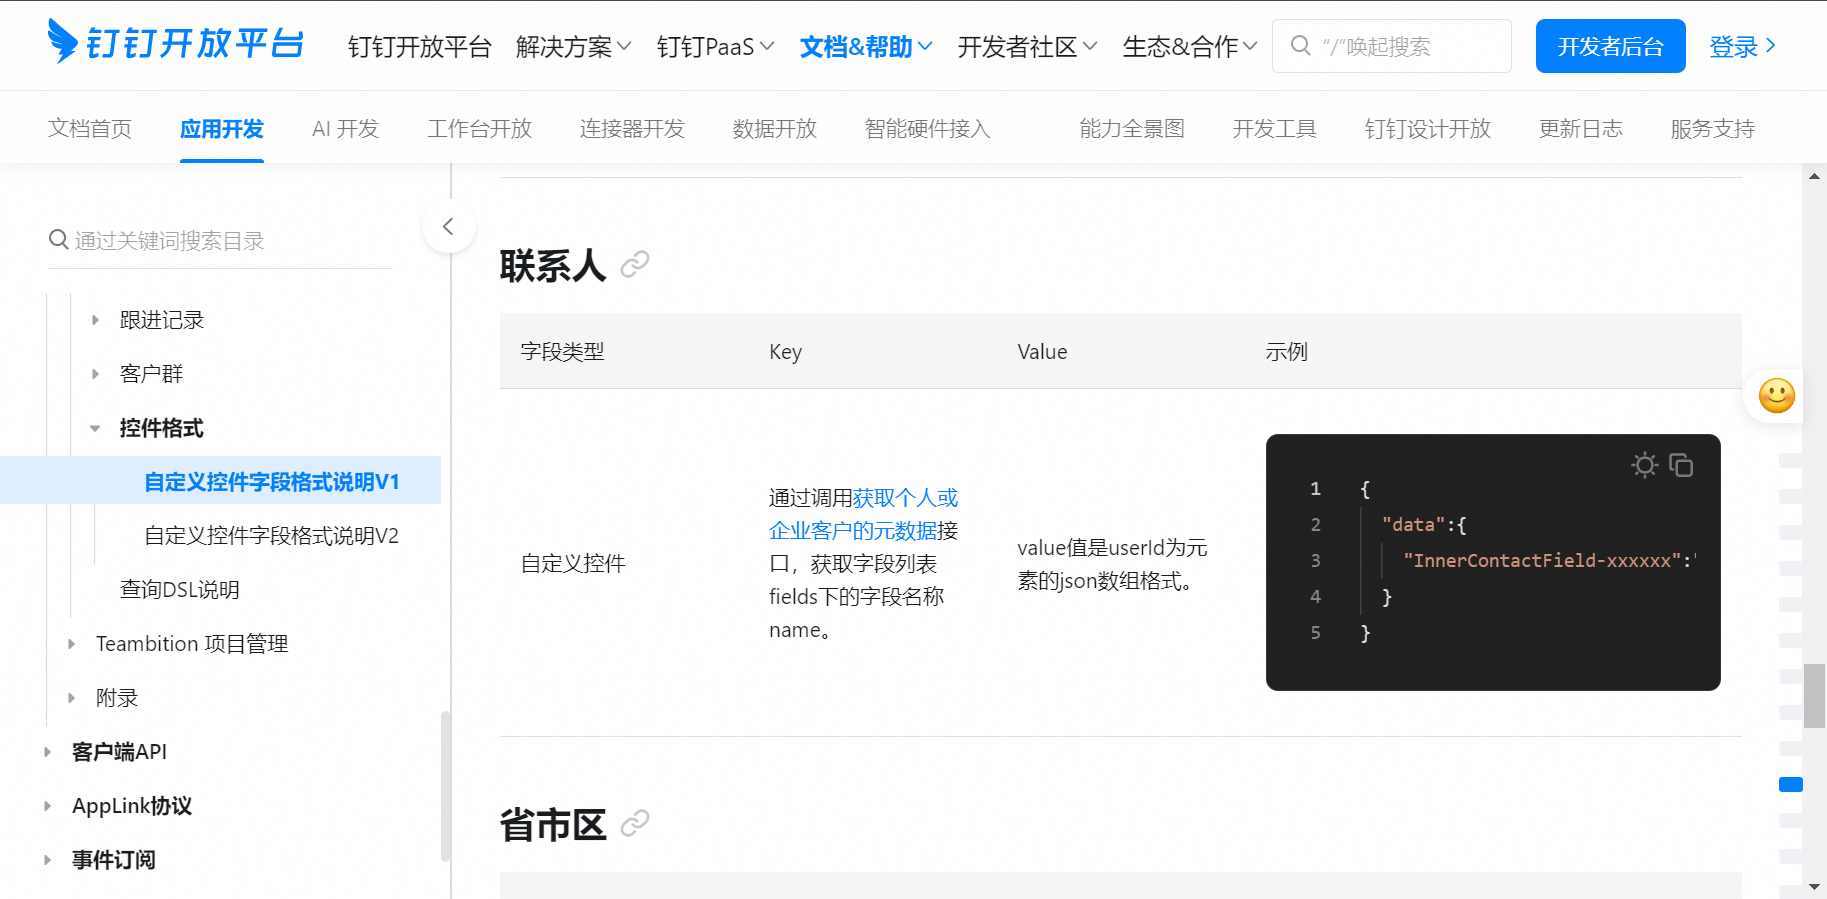Screen dimensions: 1827x899
Task: Expand the 客户端API section
Action: [47, 752]
